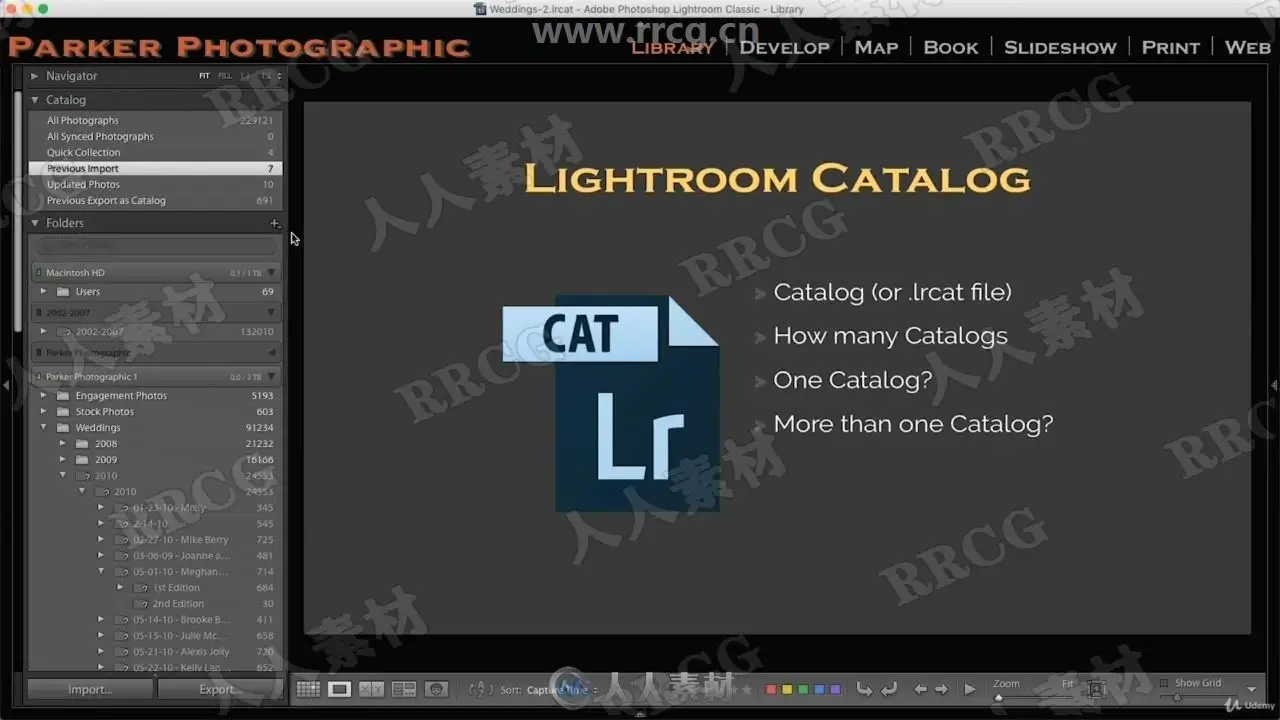Click the 2008 folder icon
This screenshot has height=720, width=1280.
pos(82,444)
